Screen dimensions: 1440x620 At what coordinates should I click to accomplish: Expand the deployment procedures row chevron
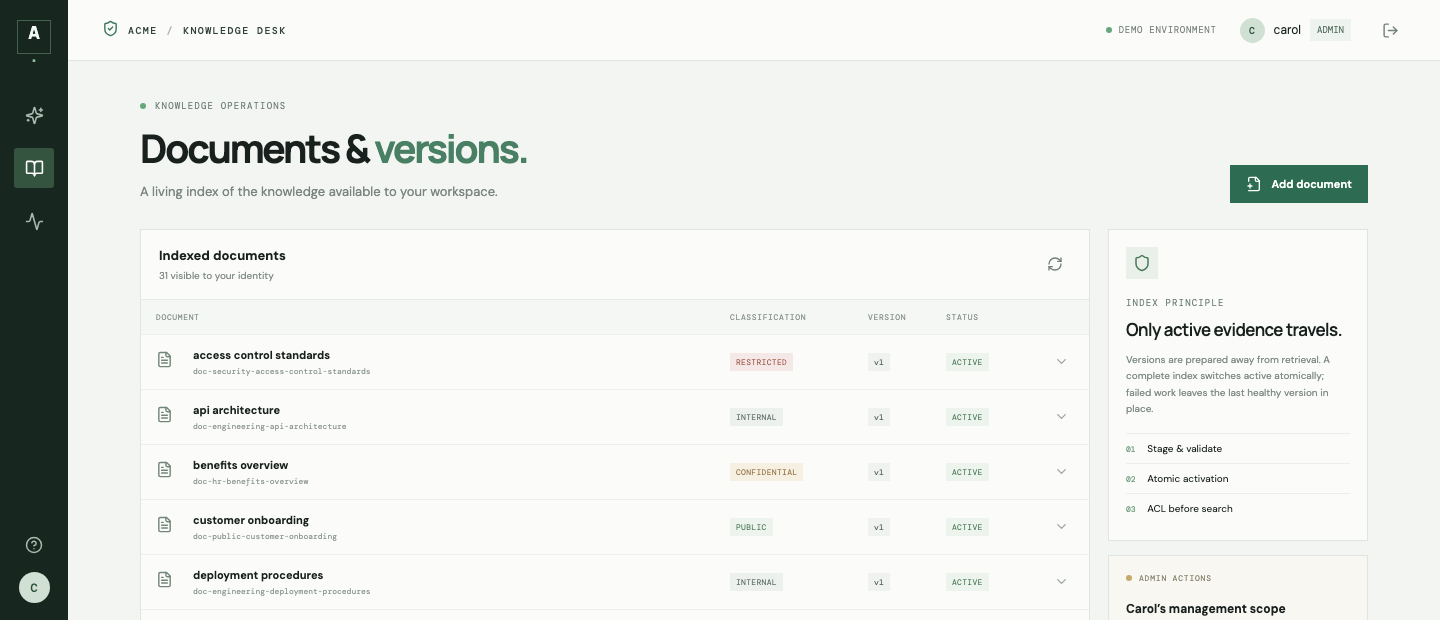1062,581
